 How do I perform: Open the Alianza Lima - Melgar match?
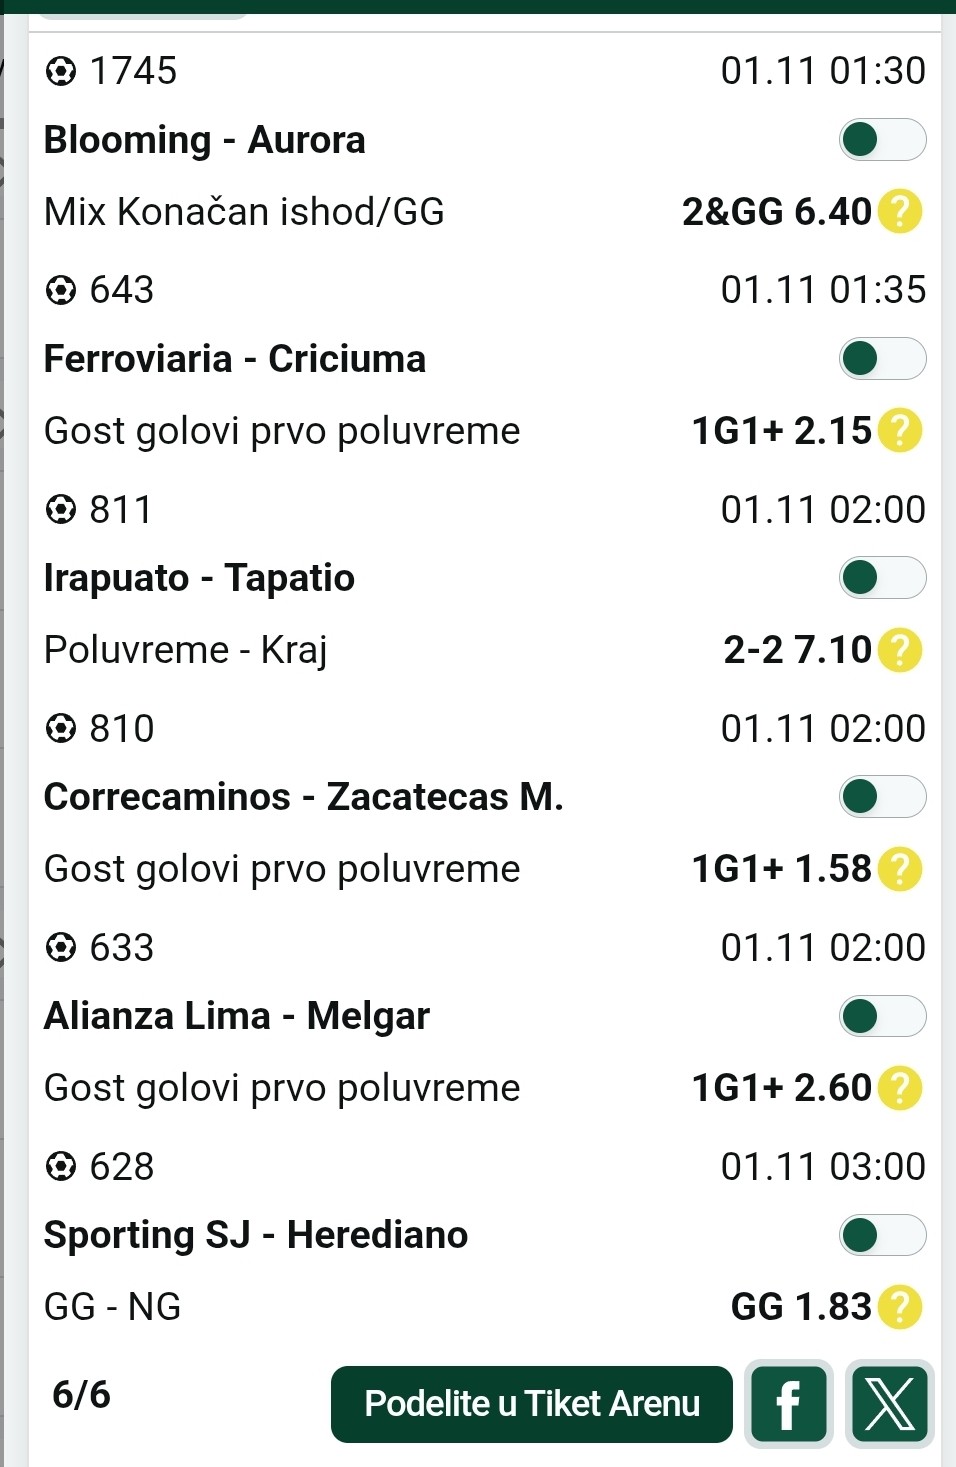click(237, 1016)
